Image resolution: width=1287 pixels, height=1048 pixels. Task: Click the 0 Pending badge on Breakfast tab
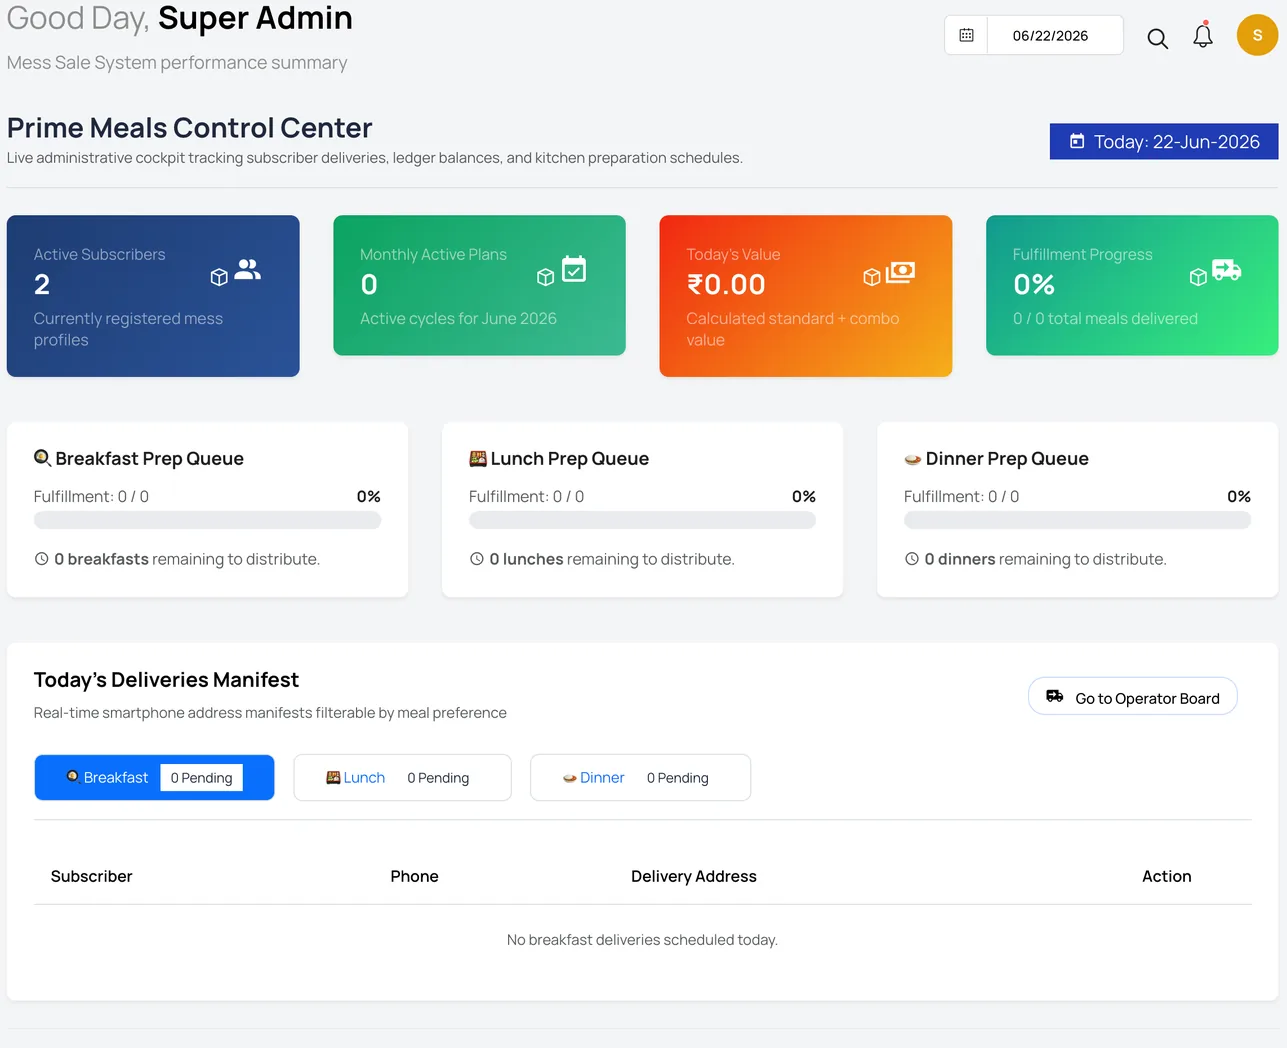pos(202,777)
